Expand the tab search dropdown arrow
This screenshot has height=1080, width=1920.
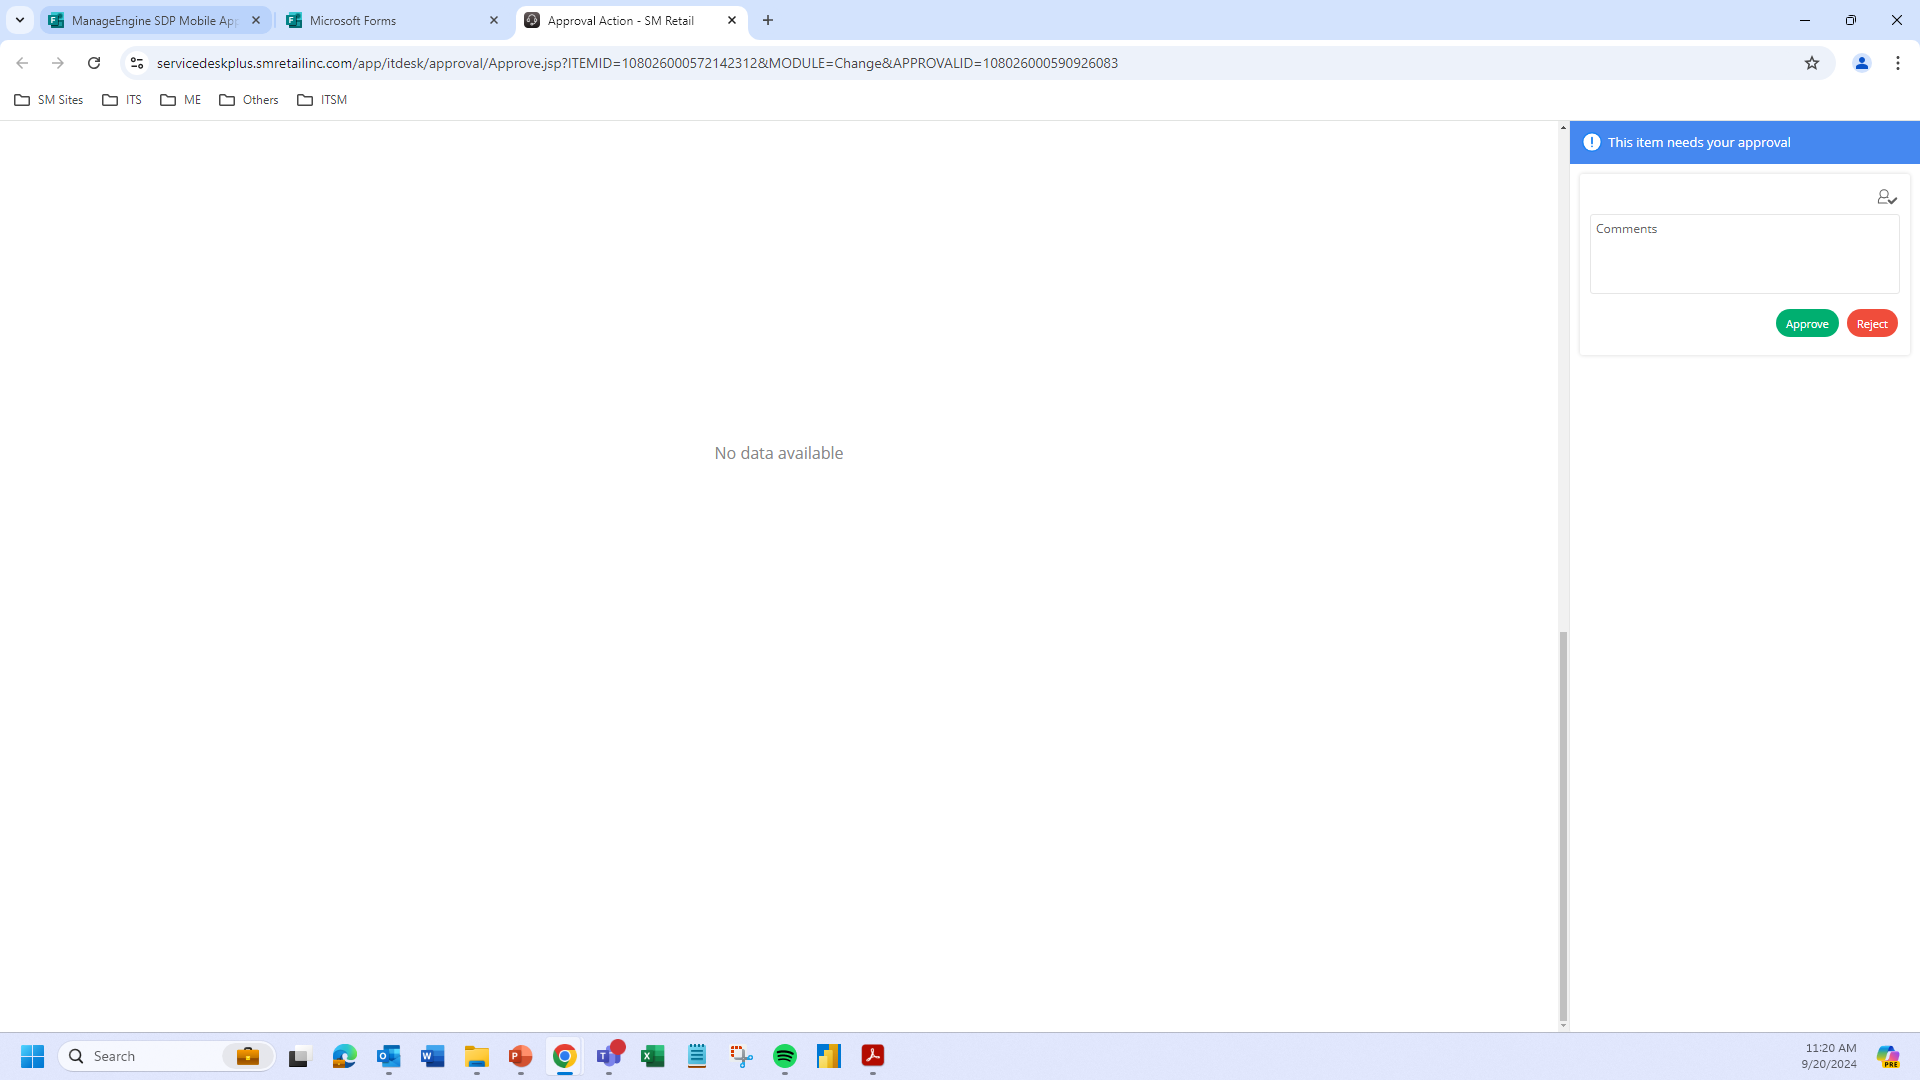point(19,20)
